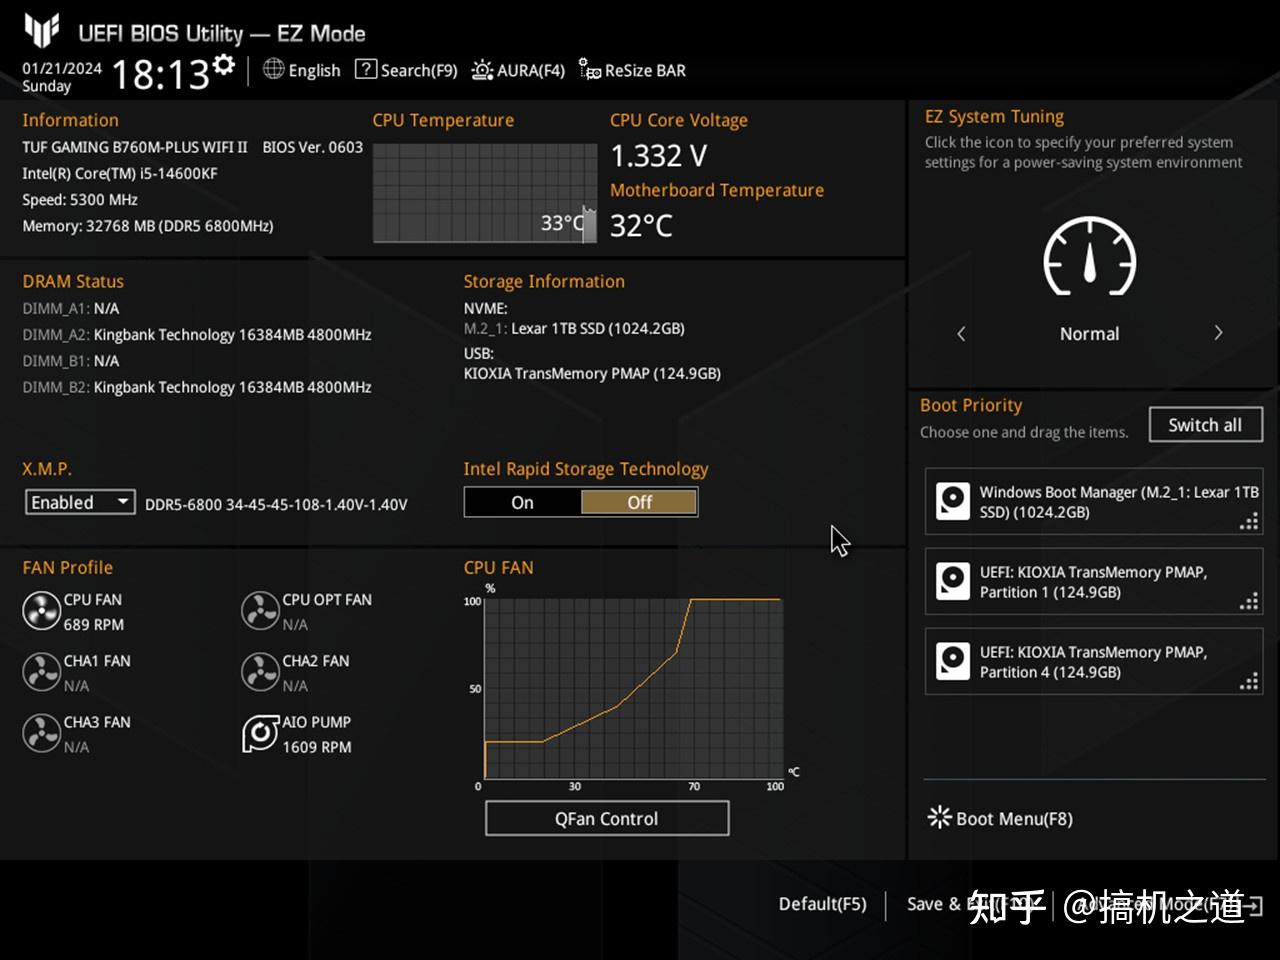The image size is (1280, 960).
Task: Open QFan Control
Action: click(607, 818)
